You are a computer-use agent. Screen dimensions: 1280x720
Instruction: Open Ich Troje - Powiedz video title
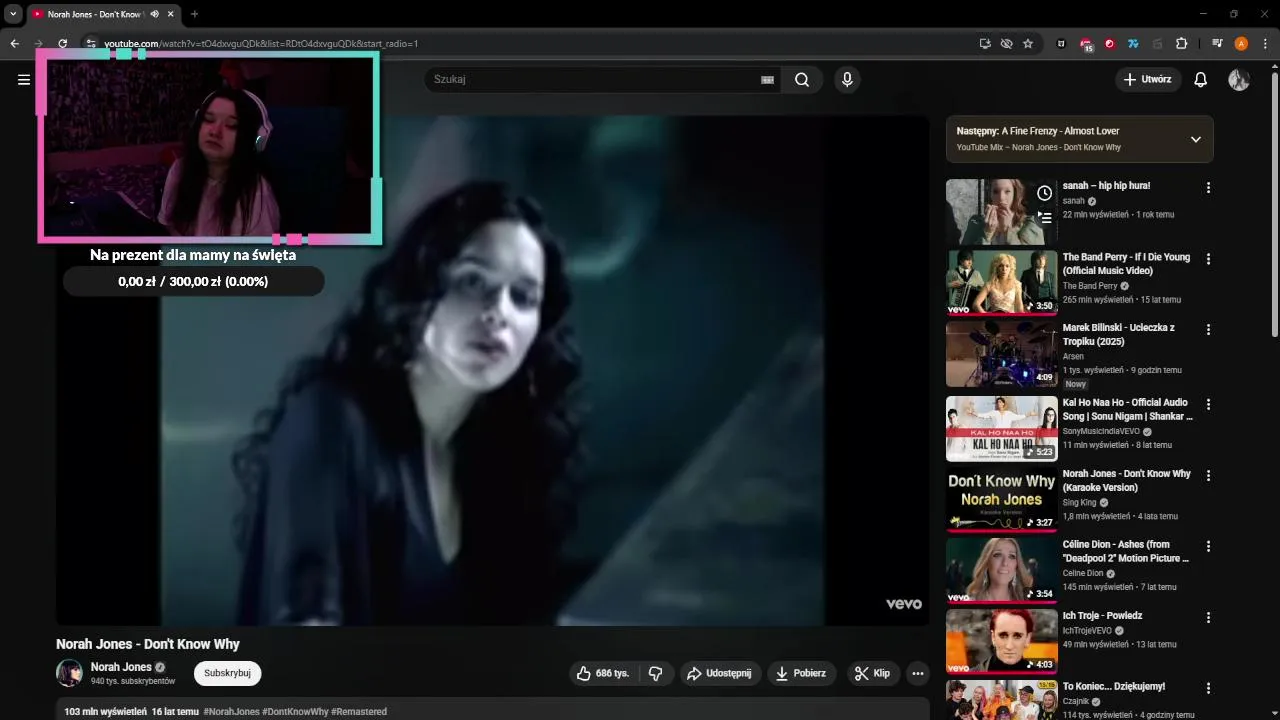tap(1102, 616)
